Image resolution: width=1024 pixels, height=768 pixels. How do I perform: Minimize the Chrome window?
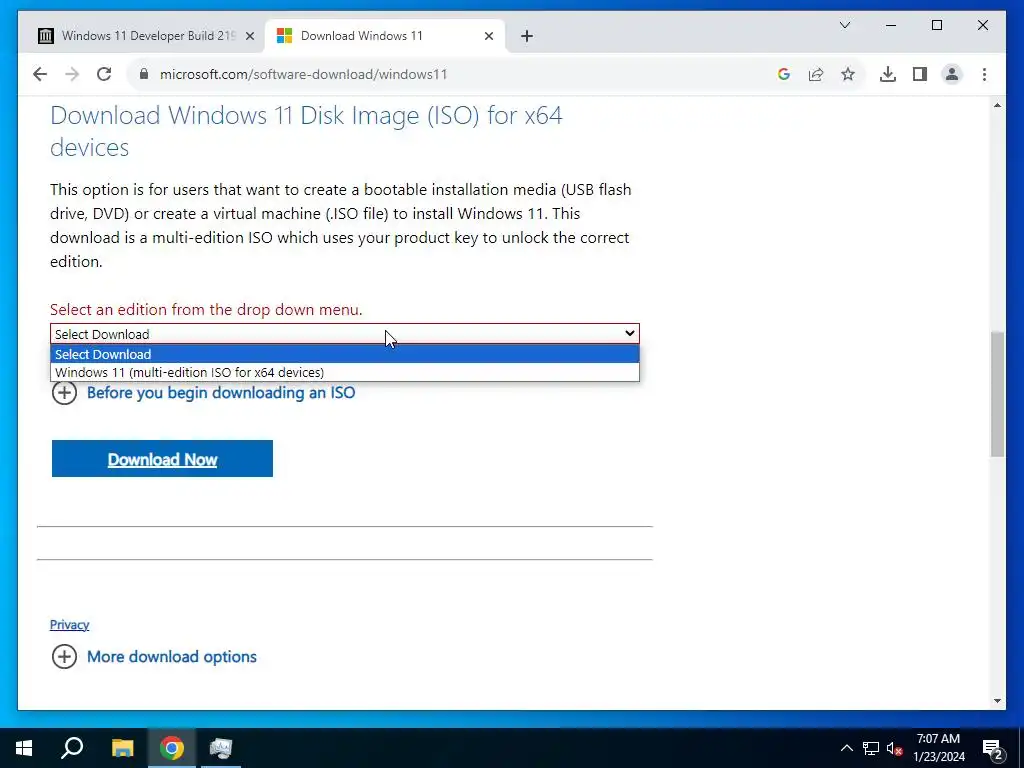891,25
